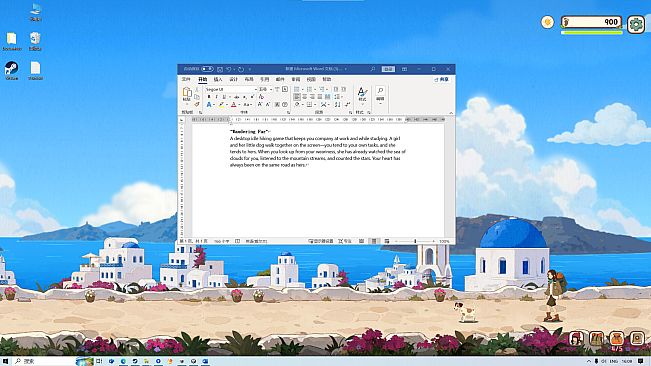
Task: Click the Text Effects blue A icon
Action: (x=209, y=105)
